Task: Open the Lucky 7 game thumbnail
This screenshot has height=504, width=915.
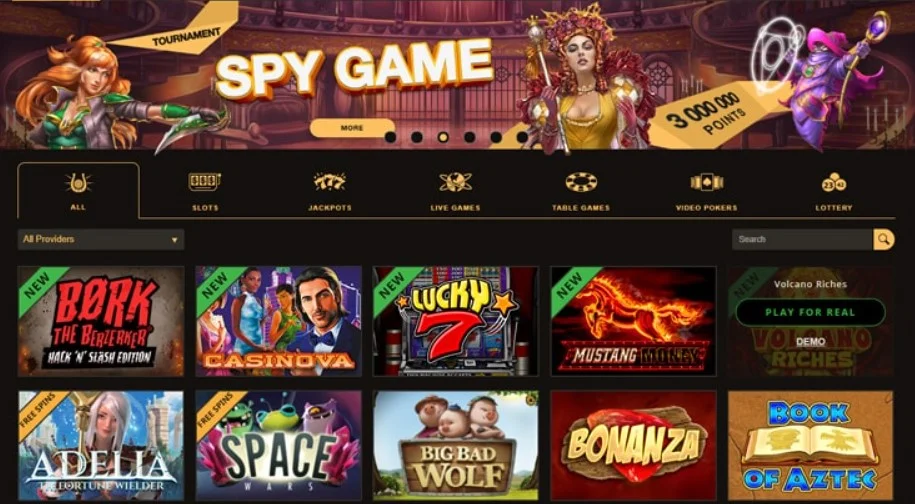Action: [456, 321]
